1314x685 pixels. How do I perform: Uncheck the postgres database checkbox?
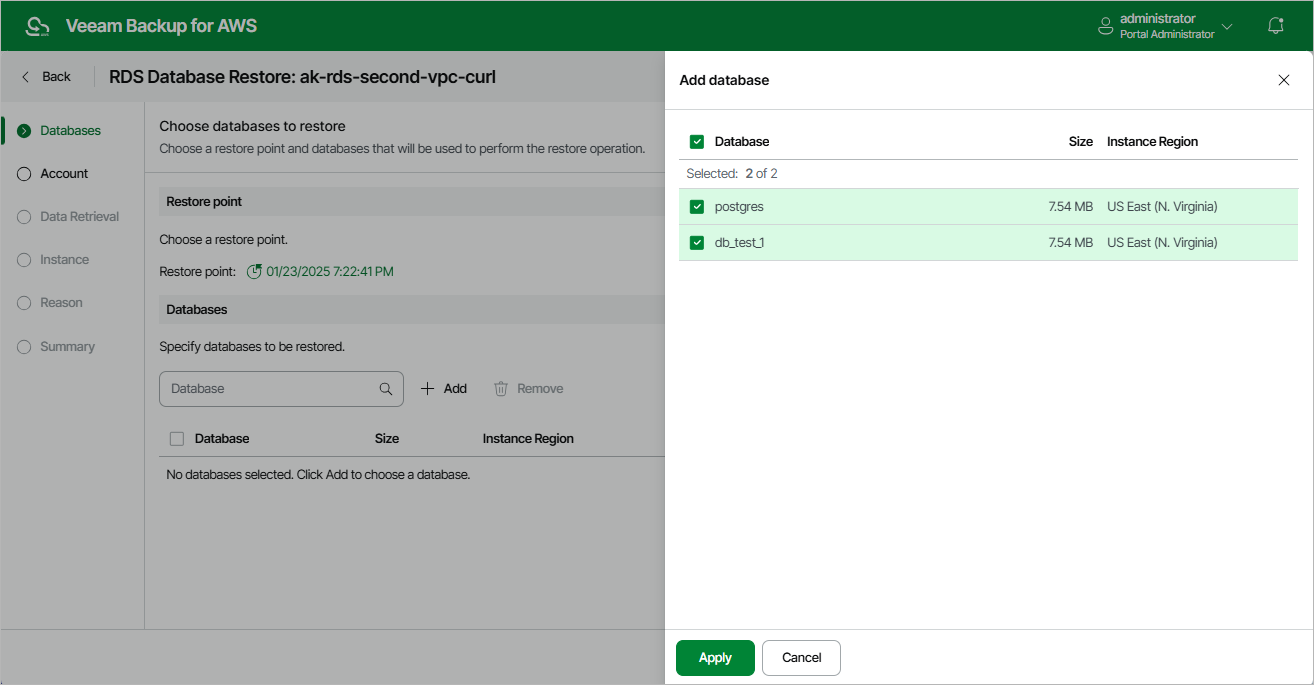pos(697,207)
